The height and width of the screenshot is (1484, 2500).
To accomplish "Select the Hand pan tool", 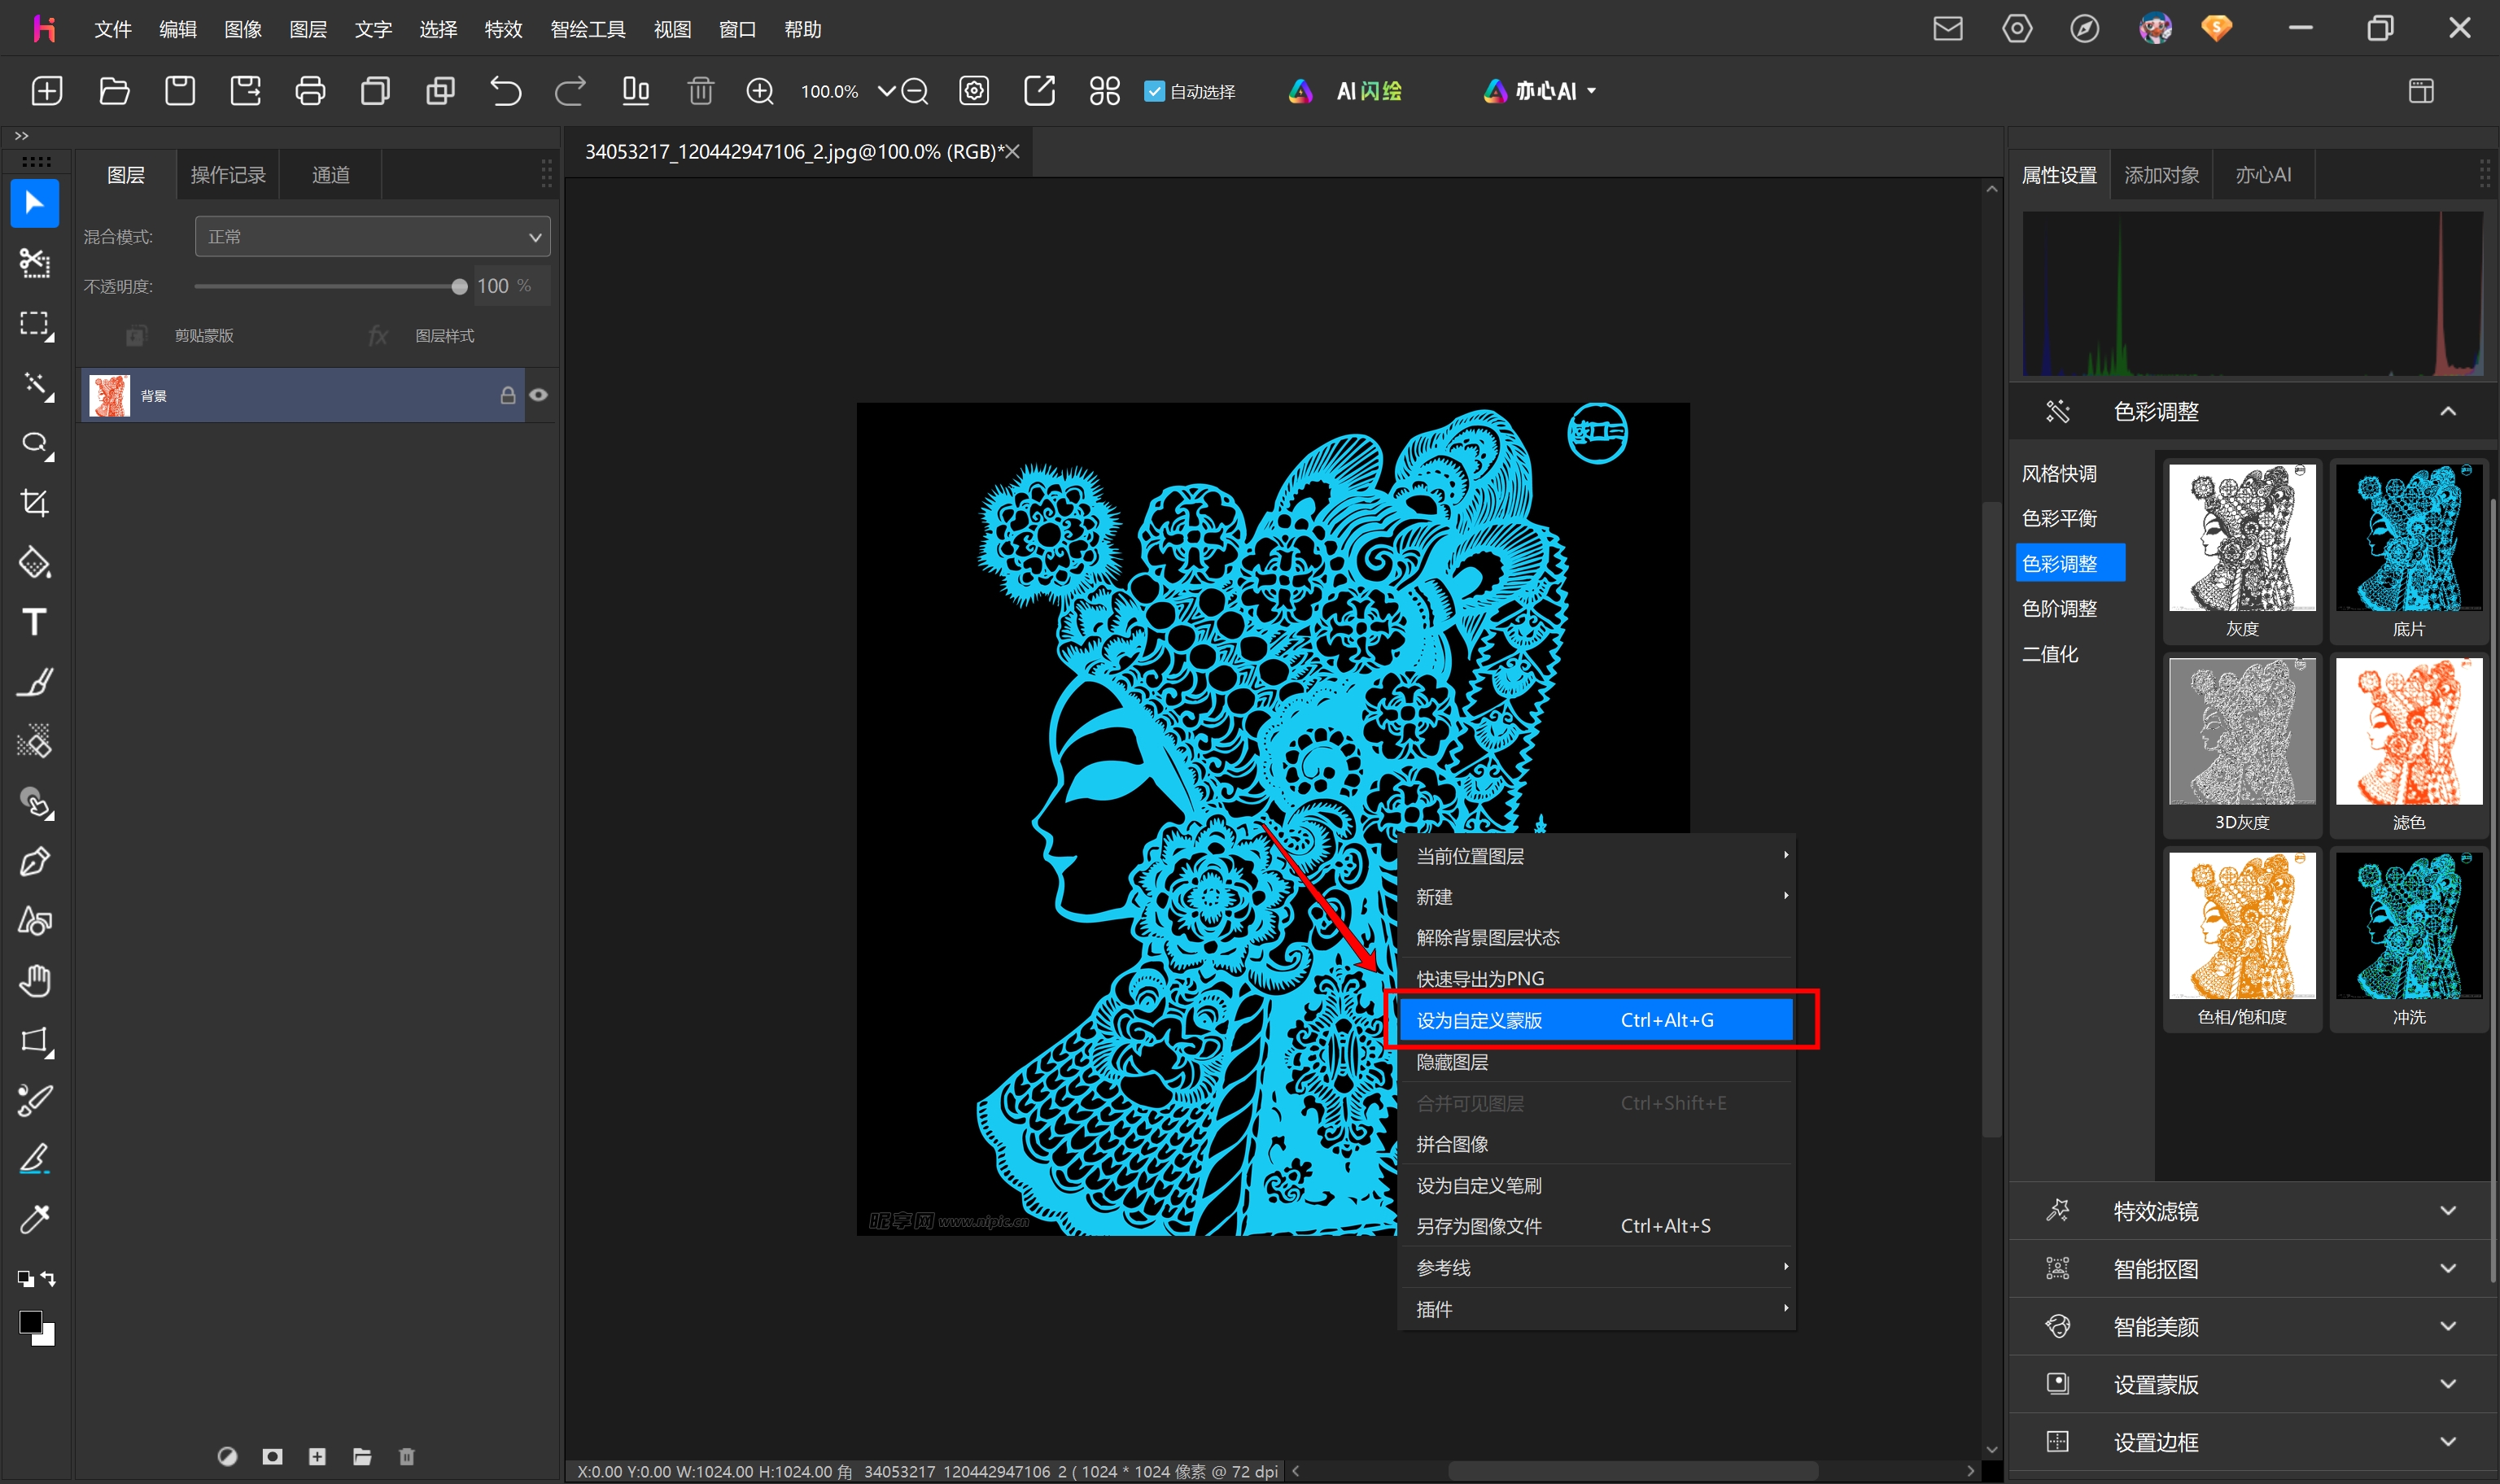I will (35, 981).
